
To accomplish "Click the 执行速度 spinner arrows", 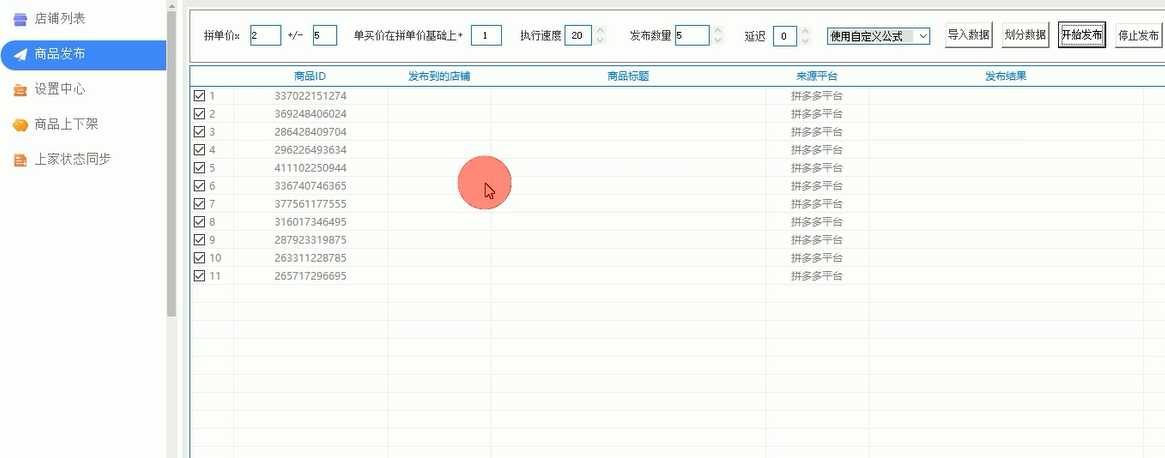I will 600,36.
